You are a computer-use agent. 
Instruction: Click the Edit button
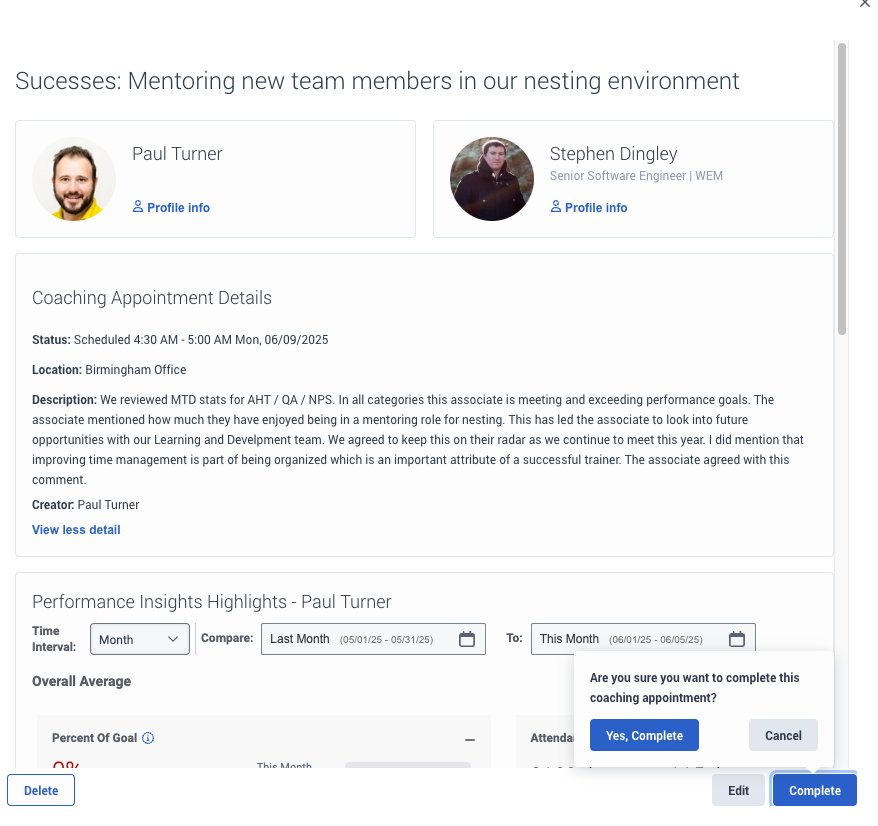(x=738, y=790)
